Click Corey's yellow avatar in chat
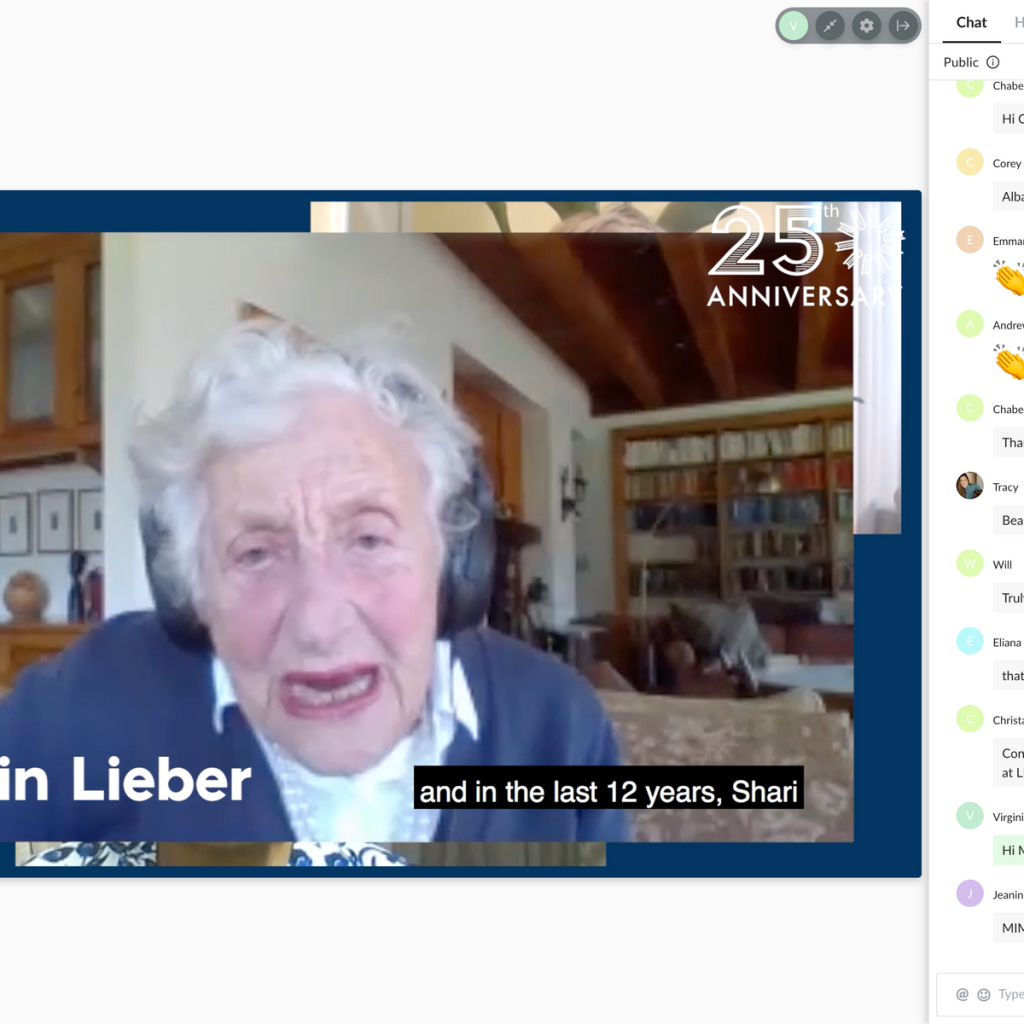1024x1024 pixels. (x=970, y=162)
